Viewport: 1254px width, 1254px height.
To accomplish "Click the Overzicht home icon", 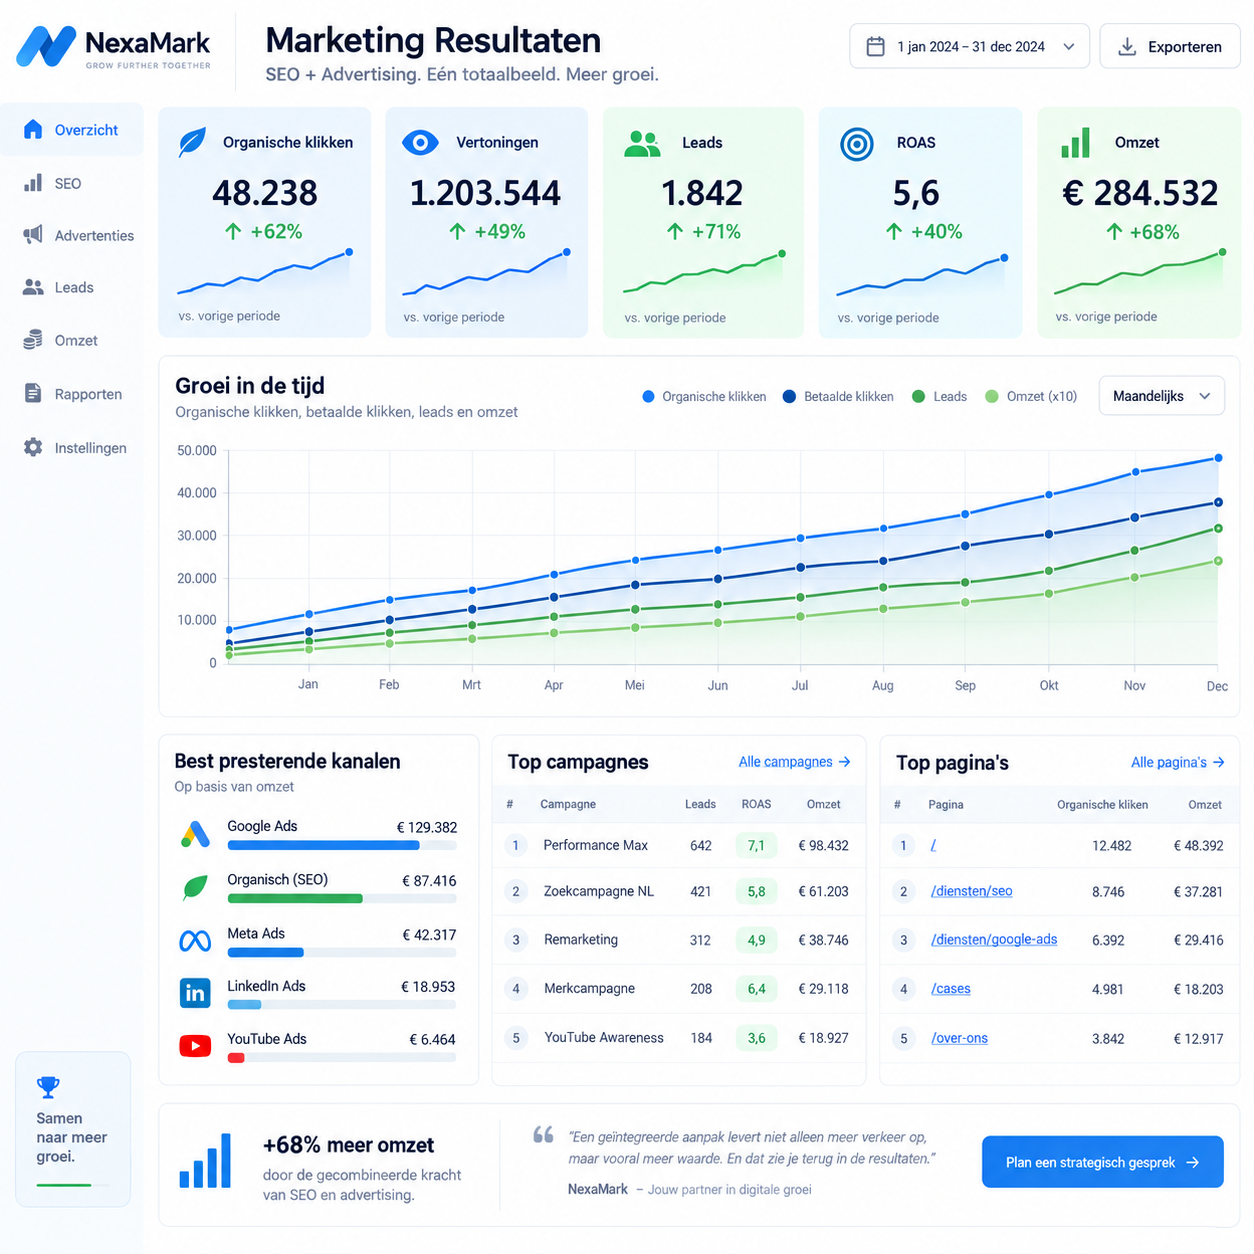I will click(33, 129).
